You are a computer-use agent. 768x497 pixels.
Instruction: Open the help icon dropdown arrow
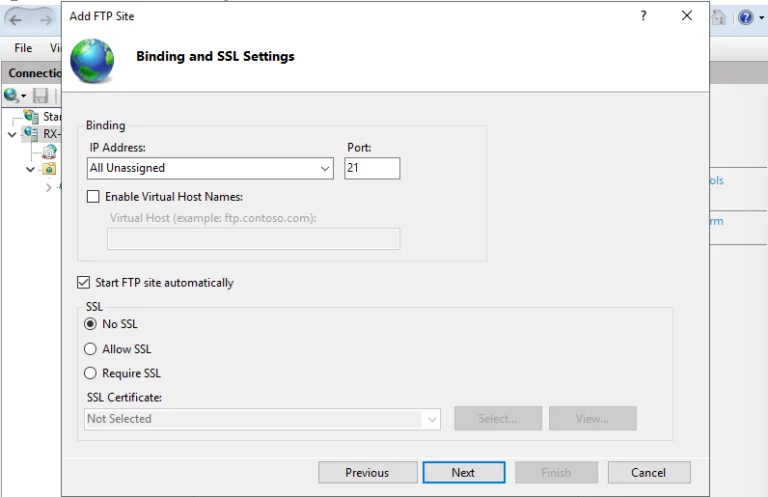click(x=761, y=18)
